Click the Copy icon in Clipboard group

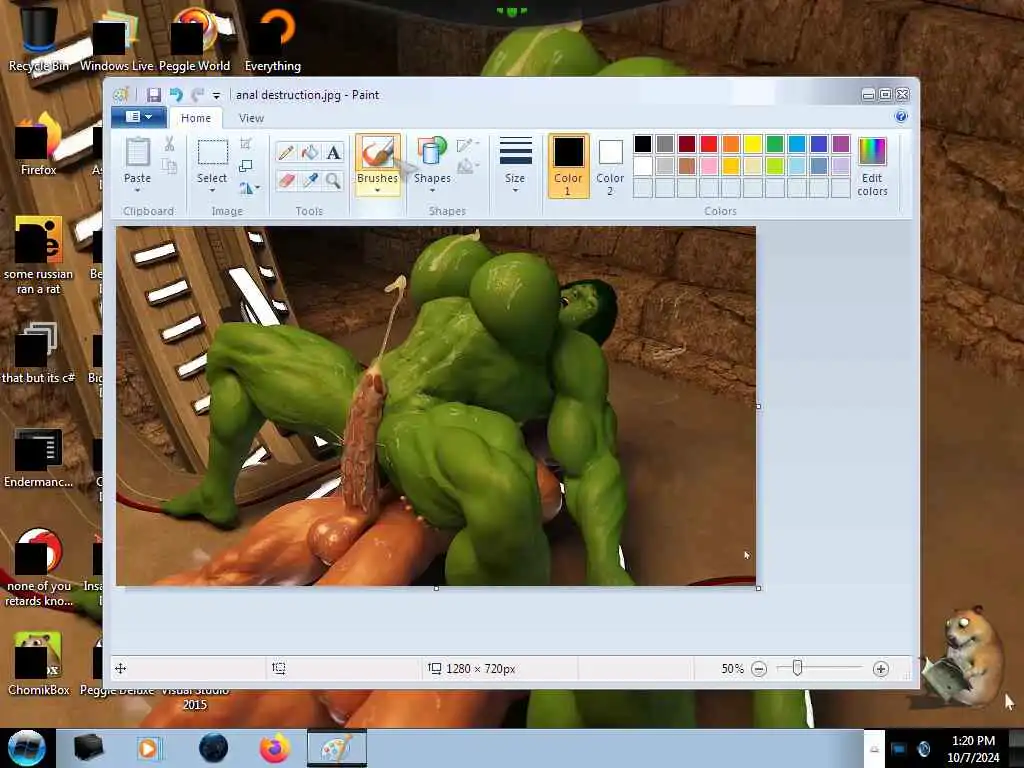coord(169,167)
